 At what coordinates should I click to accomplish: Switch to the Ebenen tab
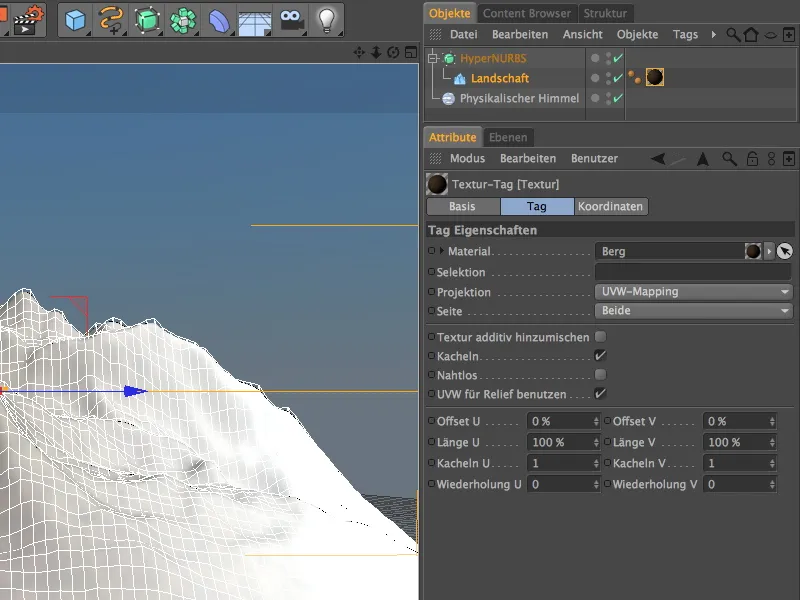coord(508,137)
